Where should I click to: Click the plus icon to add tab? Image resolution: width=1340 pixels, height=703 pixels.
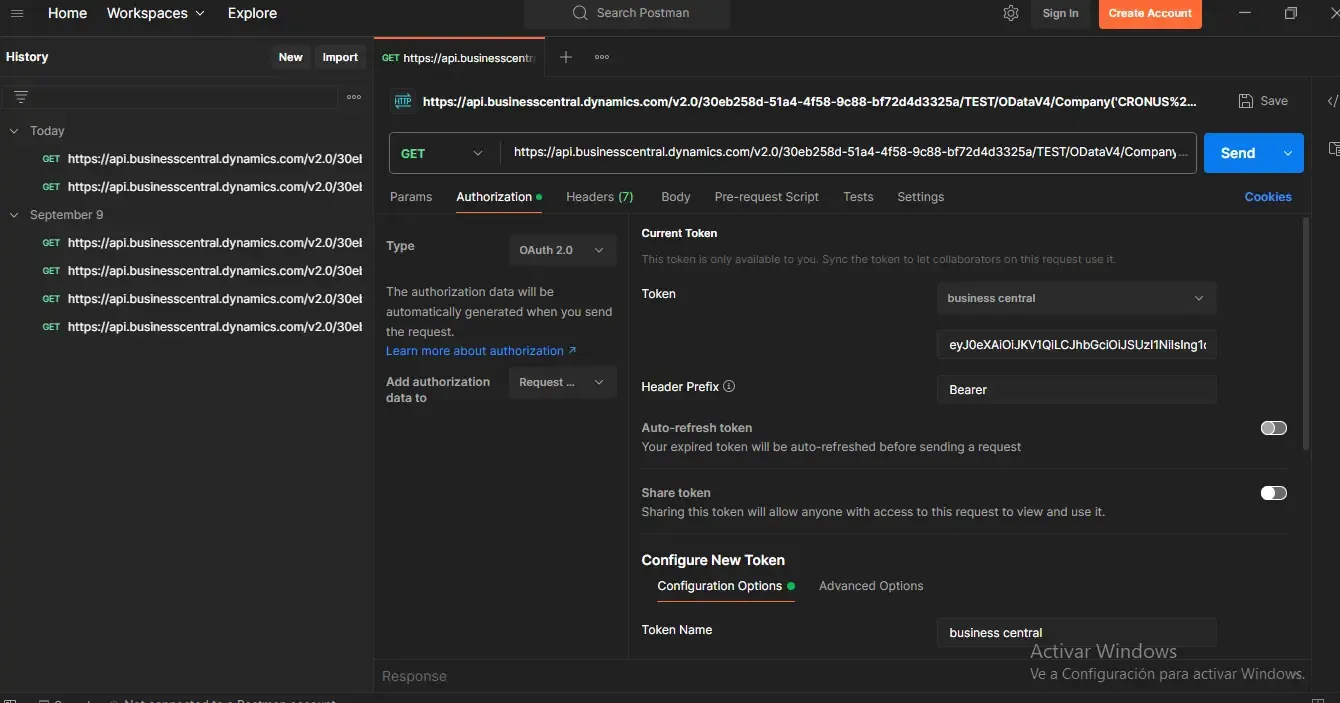click(566, 57)
